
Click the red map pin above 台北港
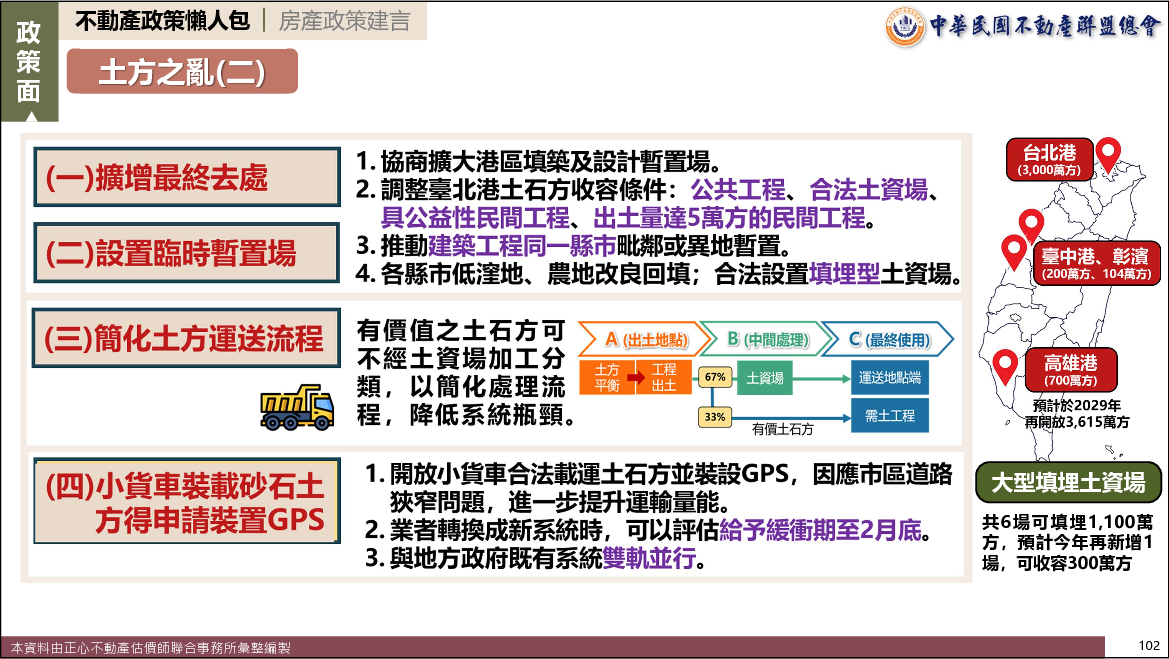coord(1108,154)
